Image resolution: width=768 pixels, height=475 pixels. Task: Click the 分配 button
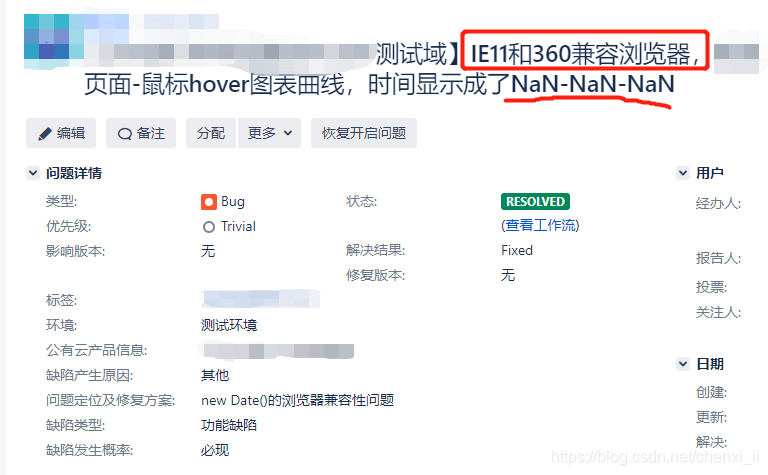(x=211, y=133)
